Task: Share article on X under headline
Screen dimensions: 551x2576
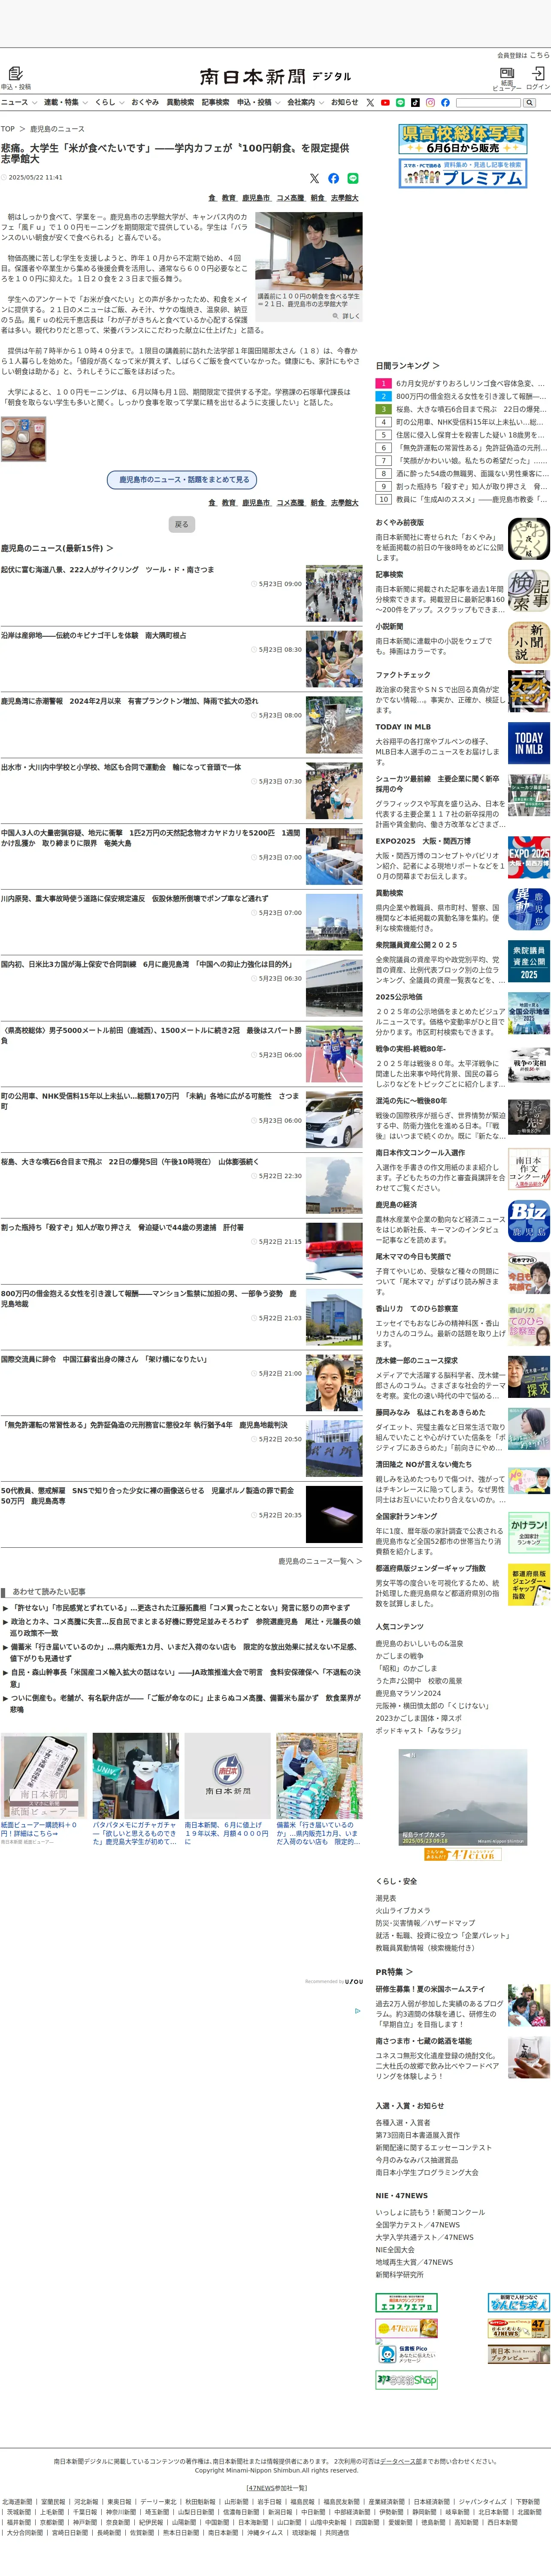Action: tap(314, 178)
